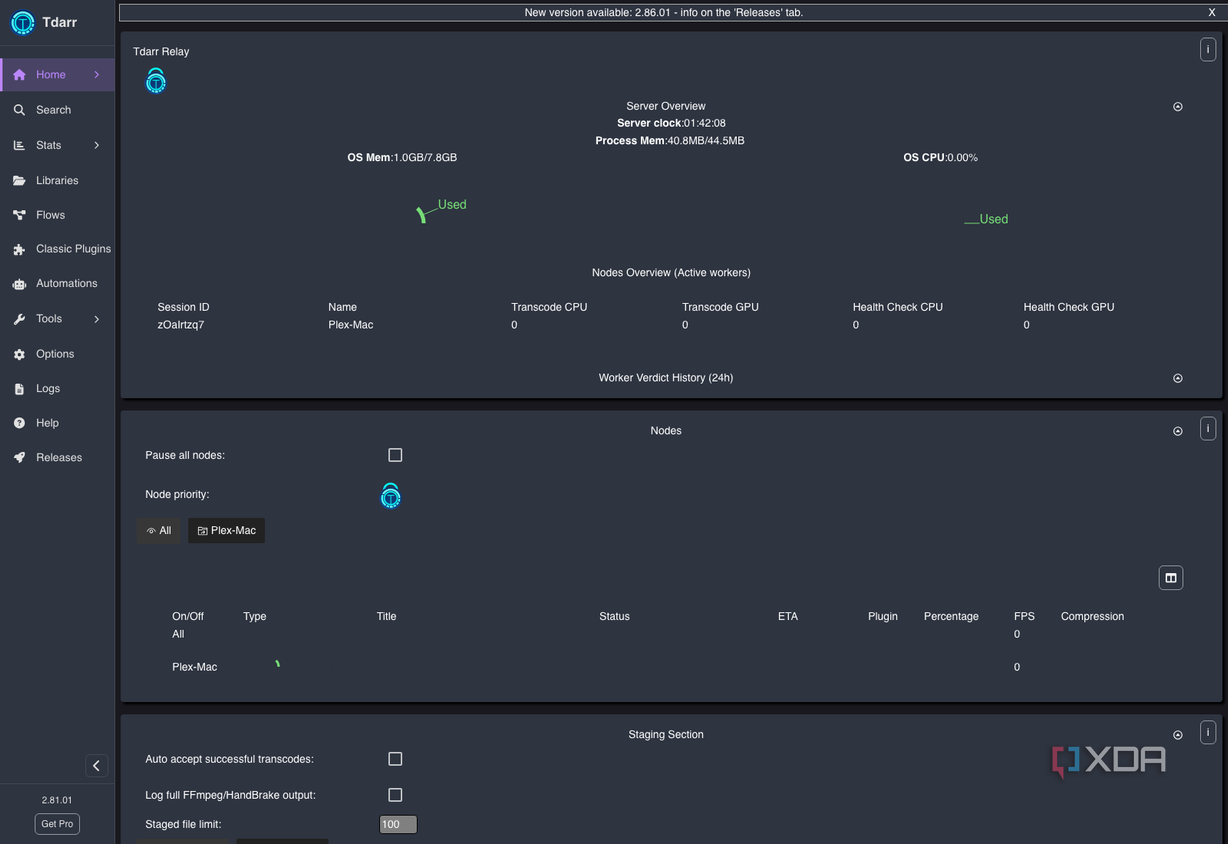Open Help question mark icon
This screenshot has height=844, width=1228.
[19, 423]
